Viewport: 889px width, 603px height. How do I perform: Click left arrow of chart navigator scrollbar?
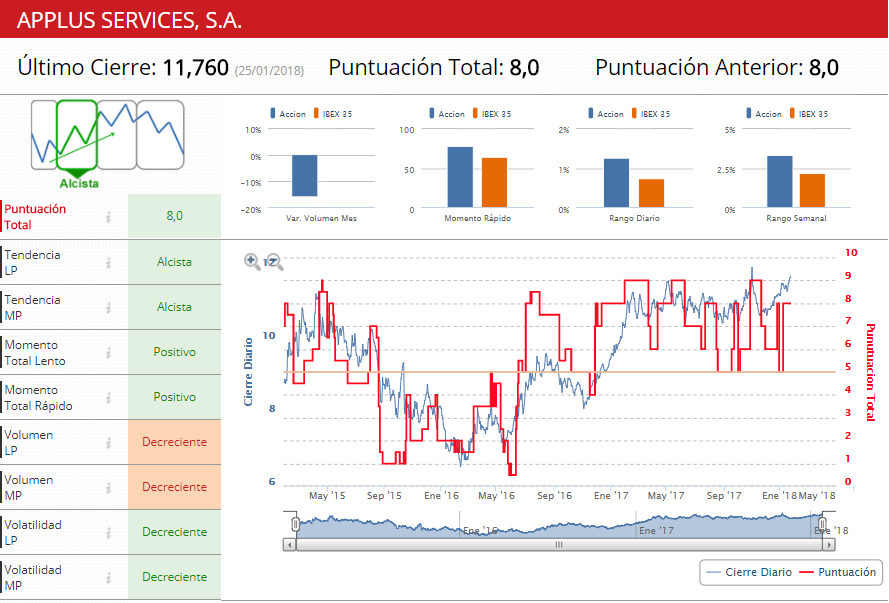[x=290, y=545]
